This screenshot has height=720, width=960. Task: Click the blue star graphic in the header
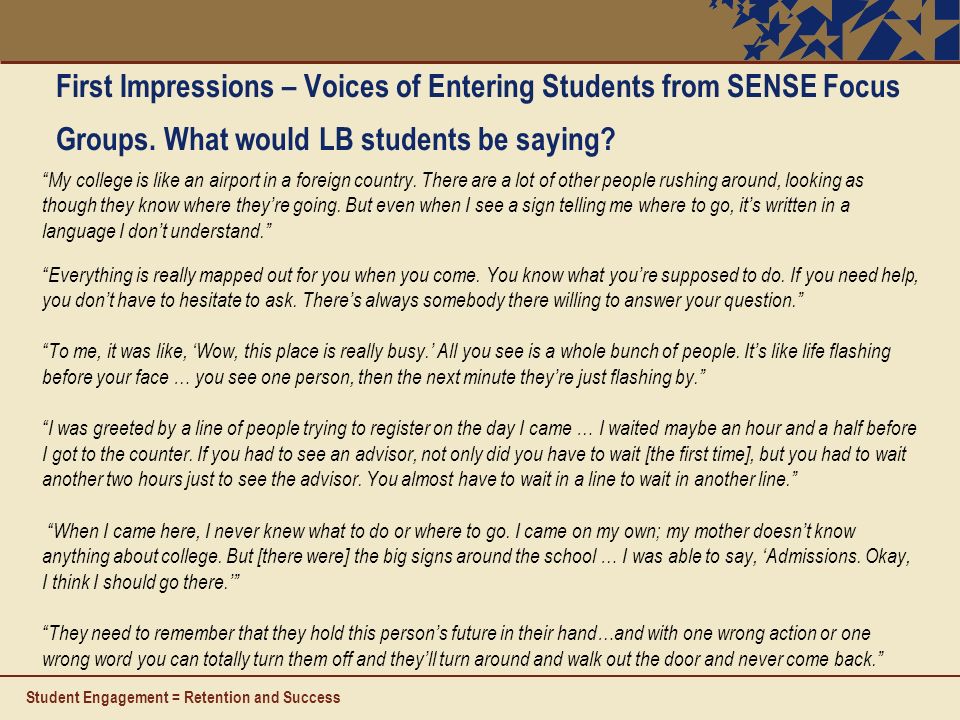click(834, 30)
